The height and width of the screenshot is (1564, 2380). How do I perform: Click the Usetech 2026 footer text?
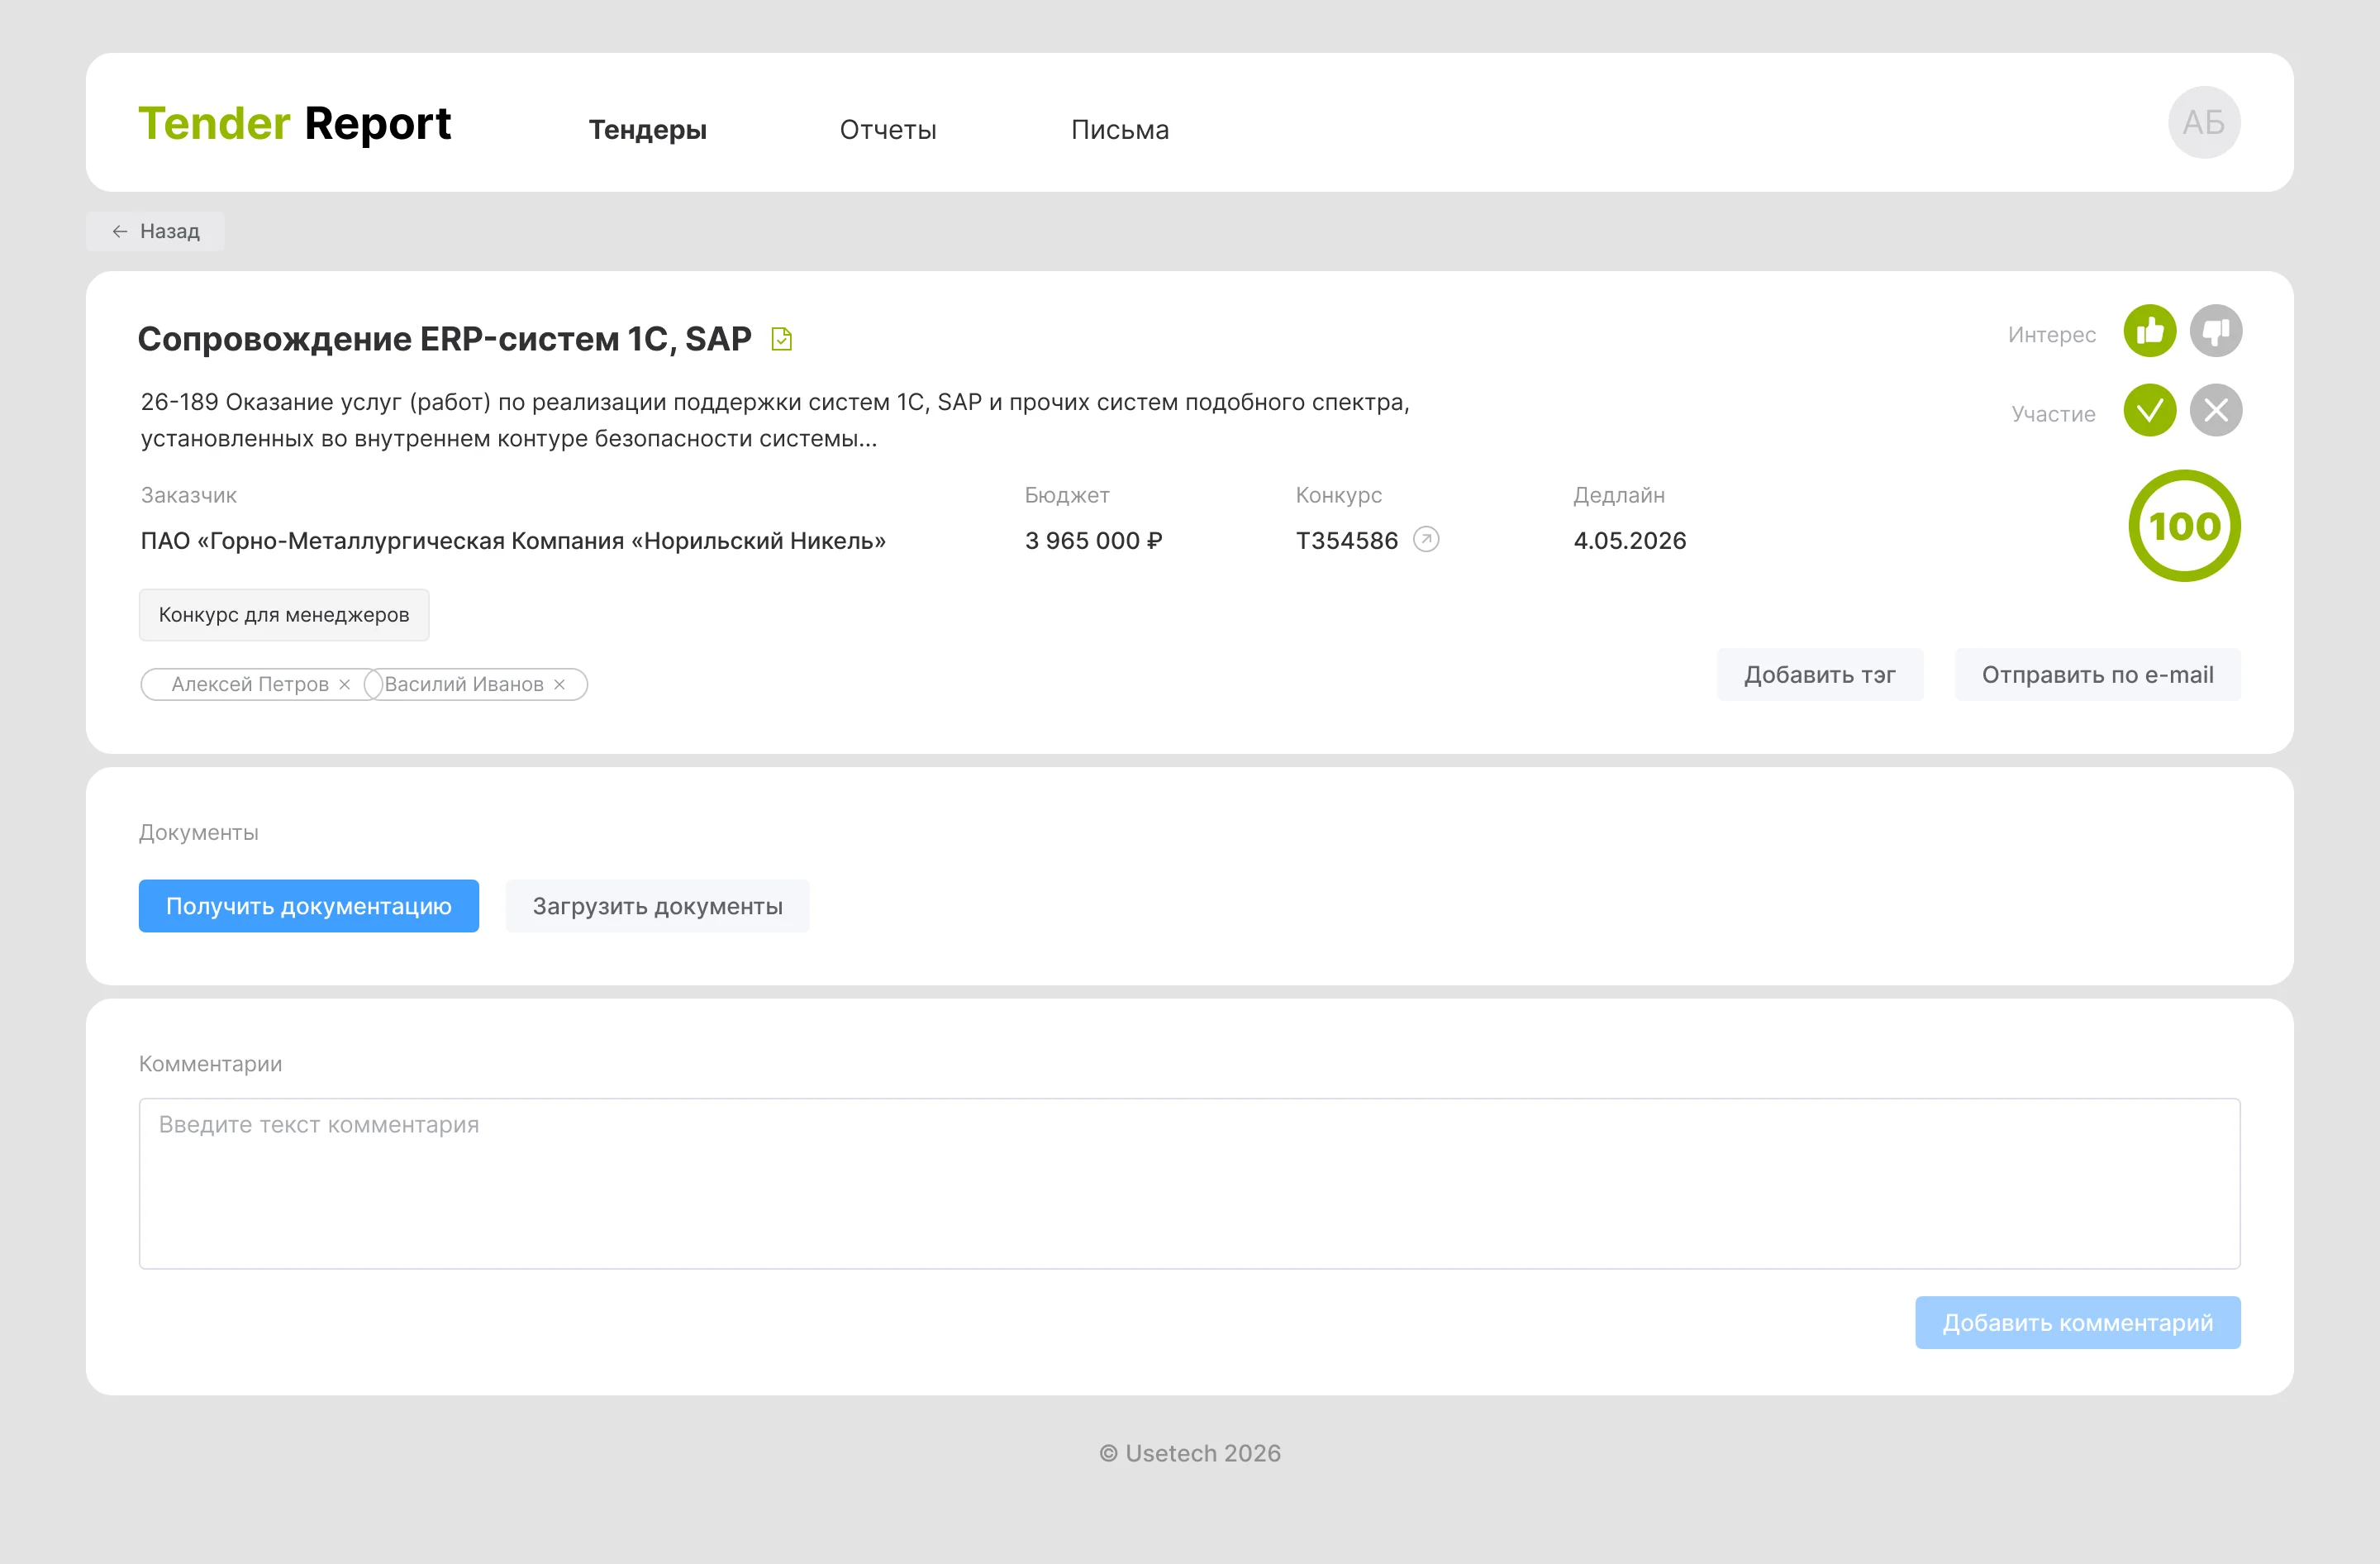(x=1190, y=1453)
